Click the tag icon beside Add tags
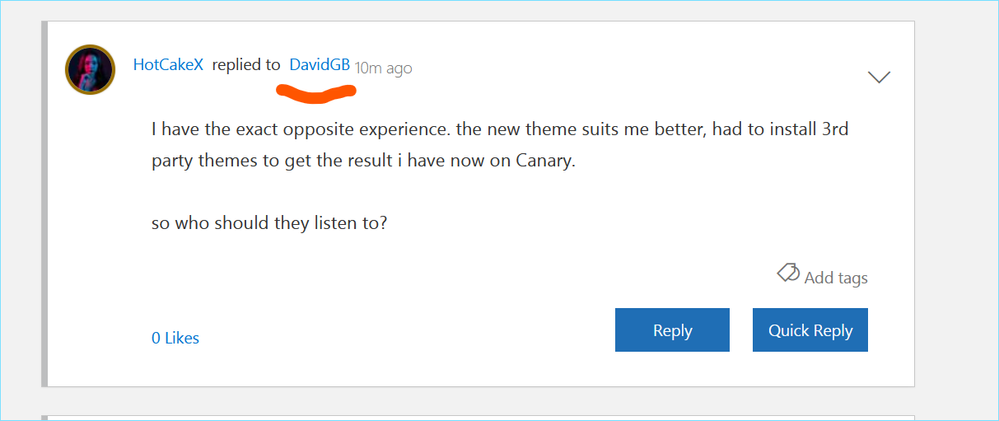 [788, 274]
